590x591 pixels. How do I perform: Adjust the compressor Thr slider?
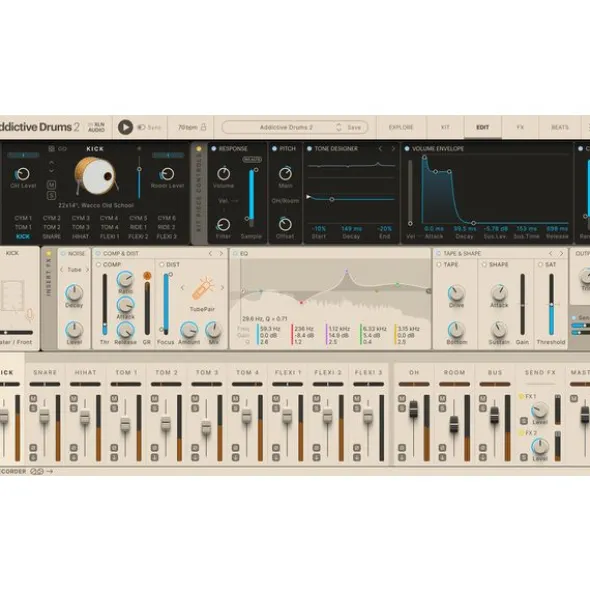[104, 305]
